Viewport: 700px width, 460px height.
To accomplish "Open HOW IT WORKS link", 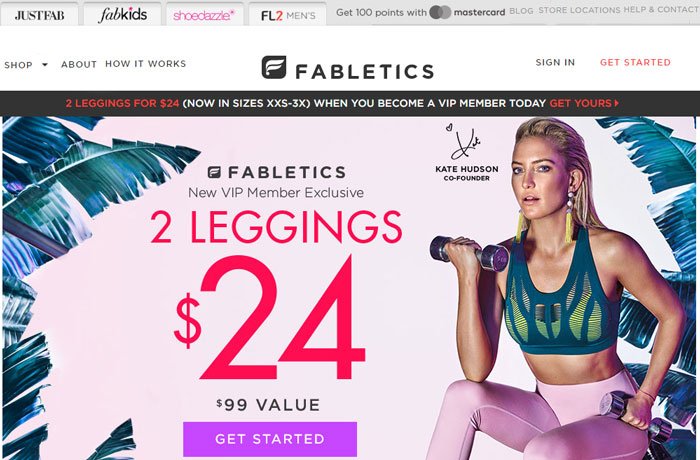I will (146, 64).
